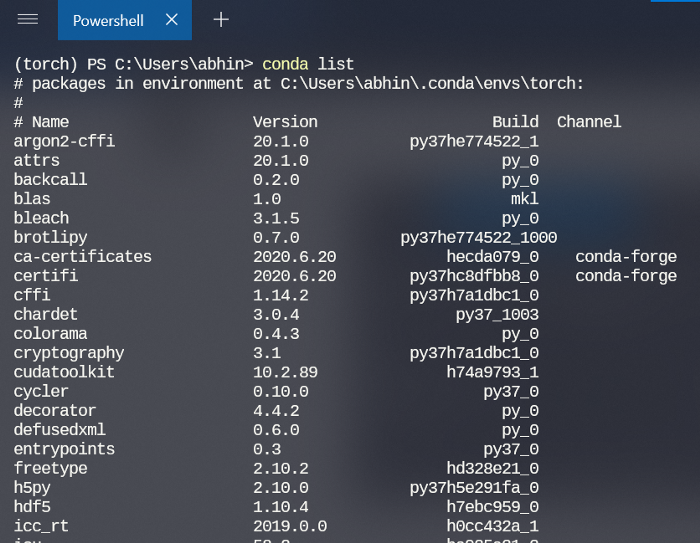700x543 pixels.
Task: Click build string py37he774522_1000
Action: coord(478,238)
